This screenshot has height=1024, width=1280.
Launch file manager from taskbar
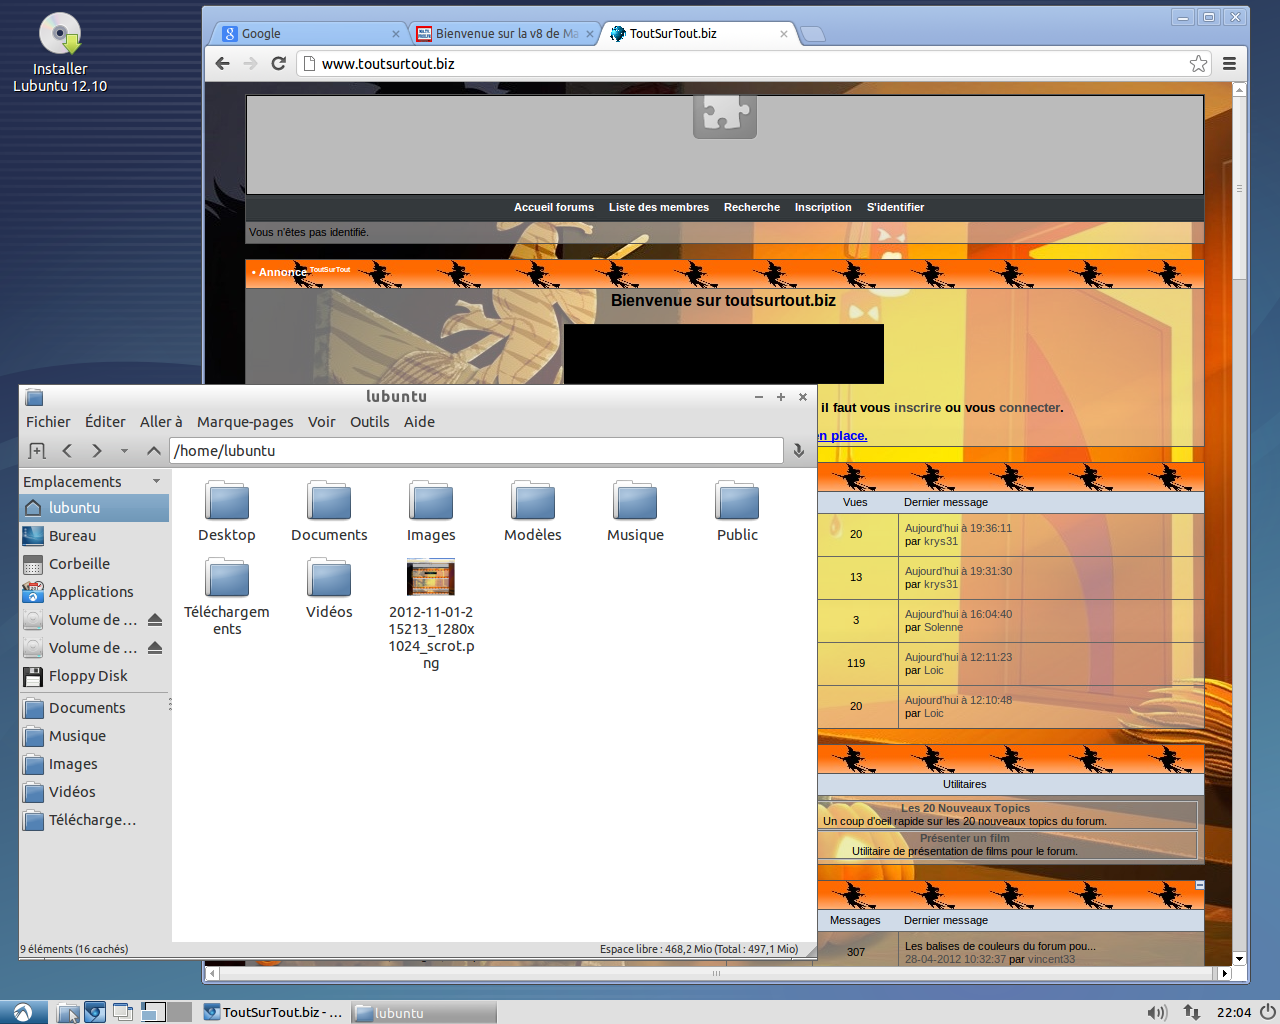(68, 1012)
